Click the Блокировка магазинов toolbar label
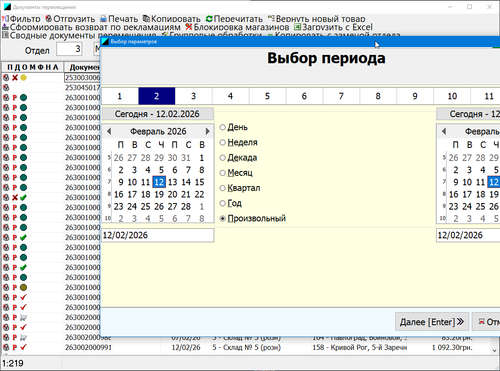500x371 pixels. [241, 27]
